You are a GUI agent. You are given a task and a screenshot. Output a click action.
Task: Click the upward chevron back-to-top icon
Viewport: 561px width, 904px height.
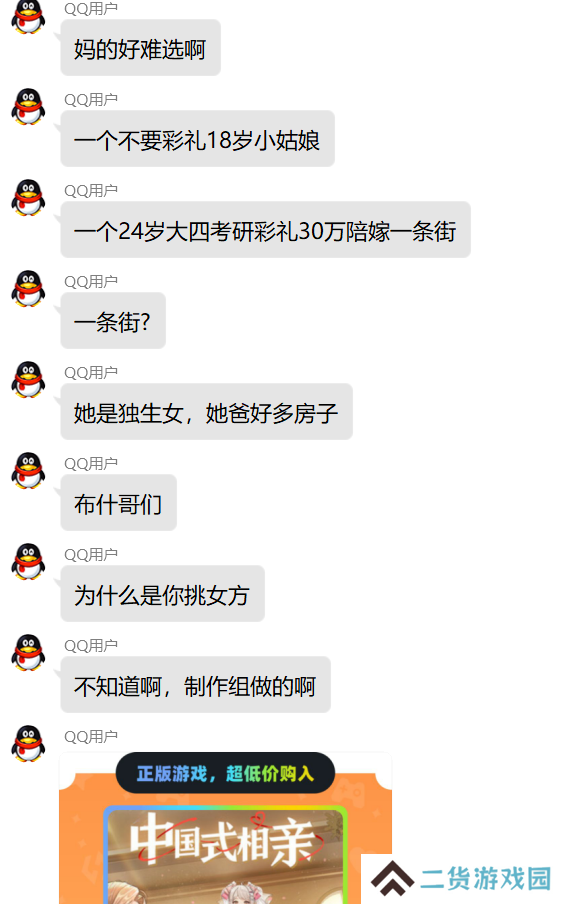(393, 879)
